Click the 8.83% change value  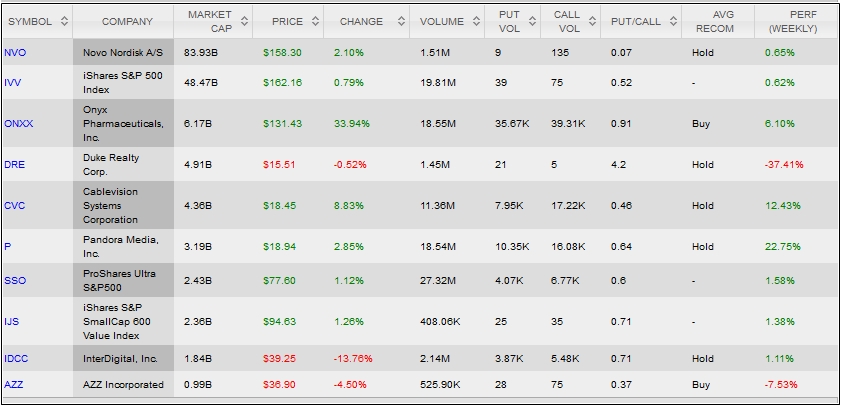[x=348, y=205]
